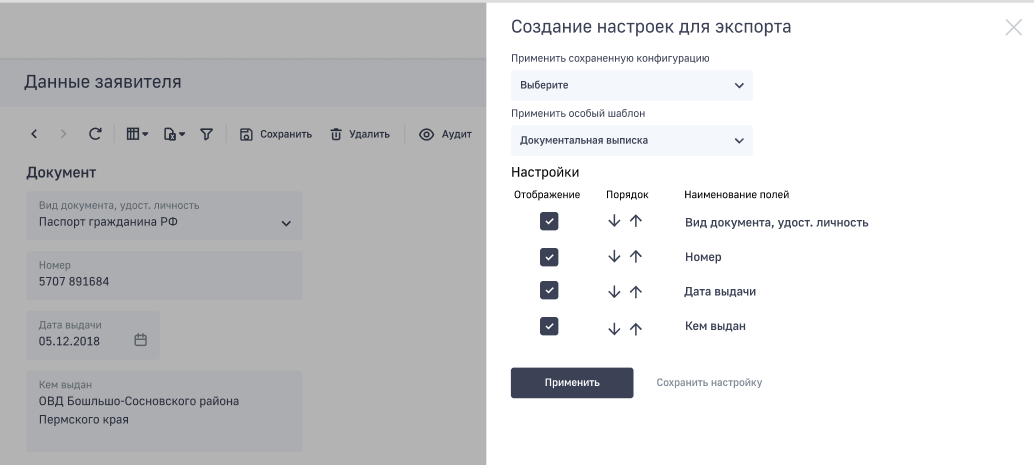Move Номер field down in order
Screen dimensions: 1034x465
[614, 257]
